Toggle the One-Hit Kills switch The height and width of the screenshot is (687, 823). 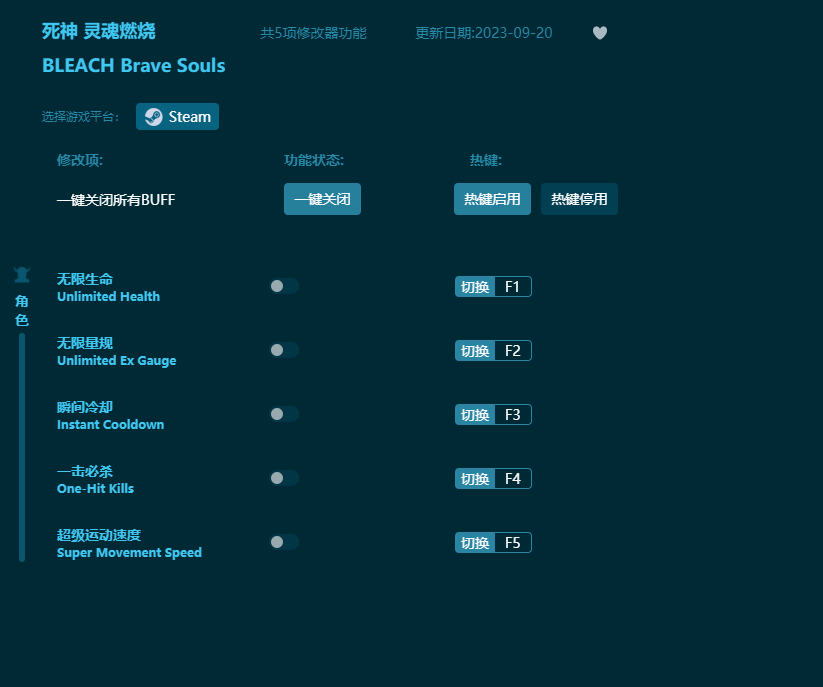pyautogui.click(x=283, y=478)
